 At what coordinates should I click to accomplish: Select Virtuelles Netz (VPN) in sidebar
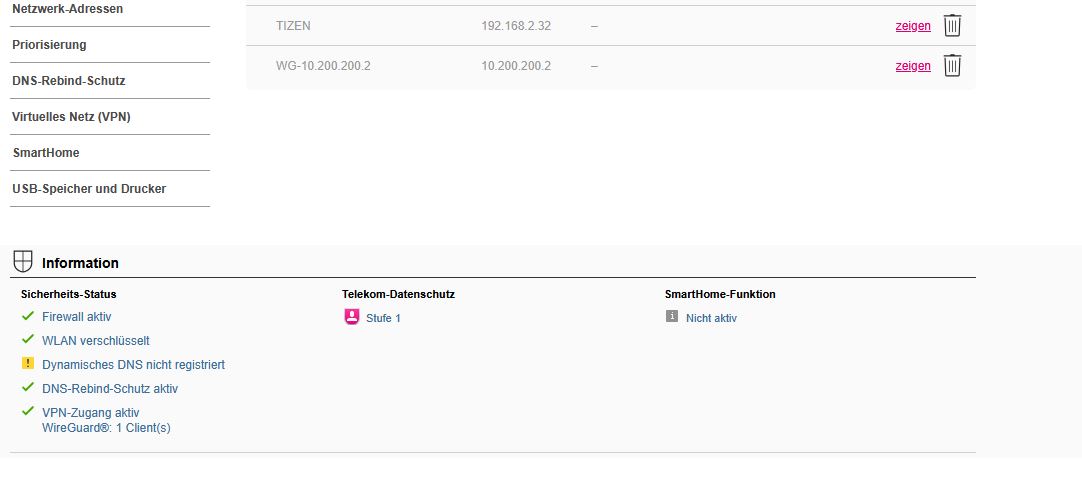(71, 117)
